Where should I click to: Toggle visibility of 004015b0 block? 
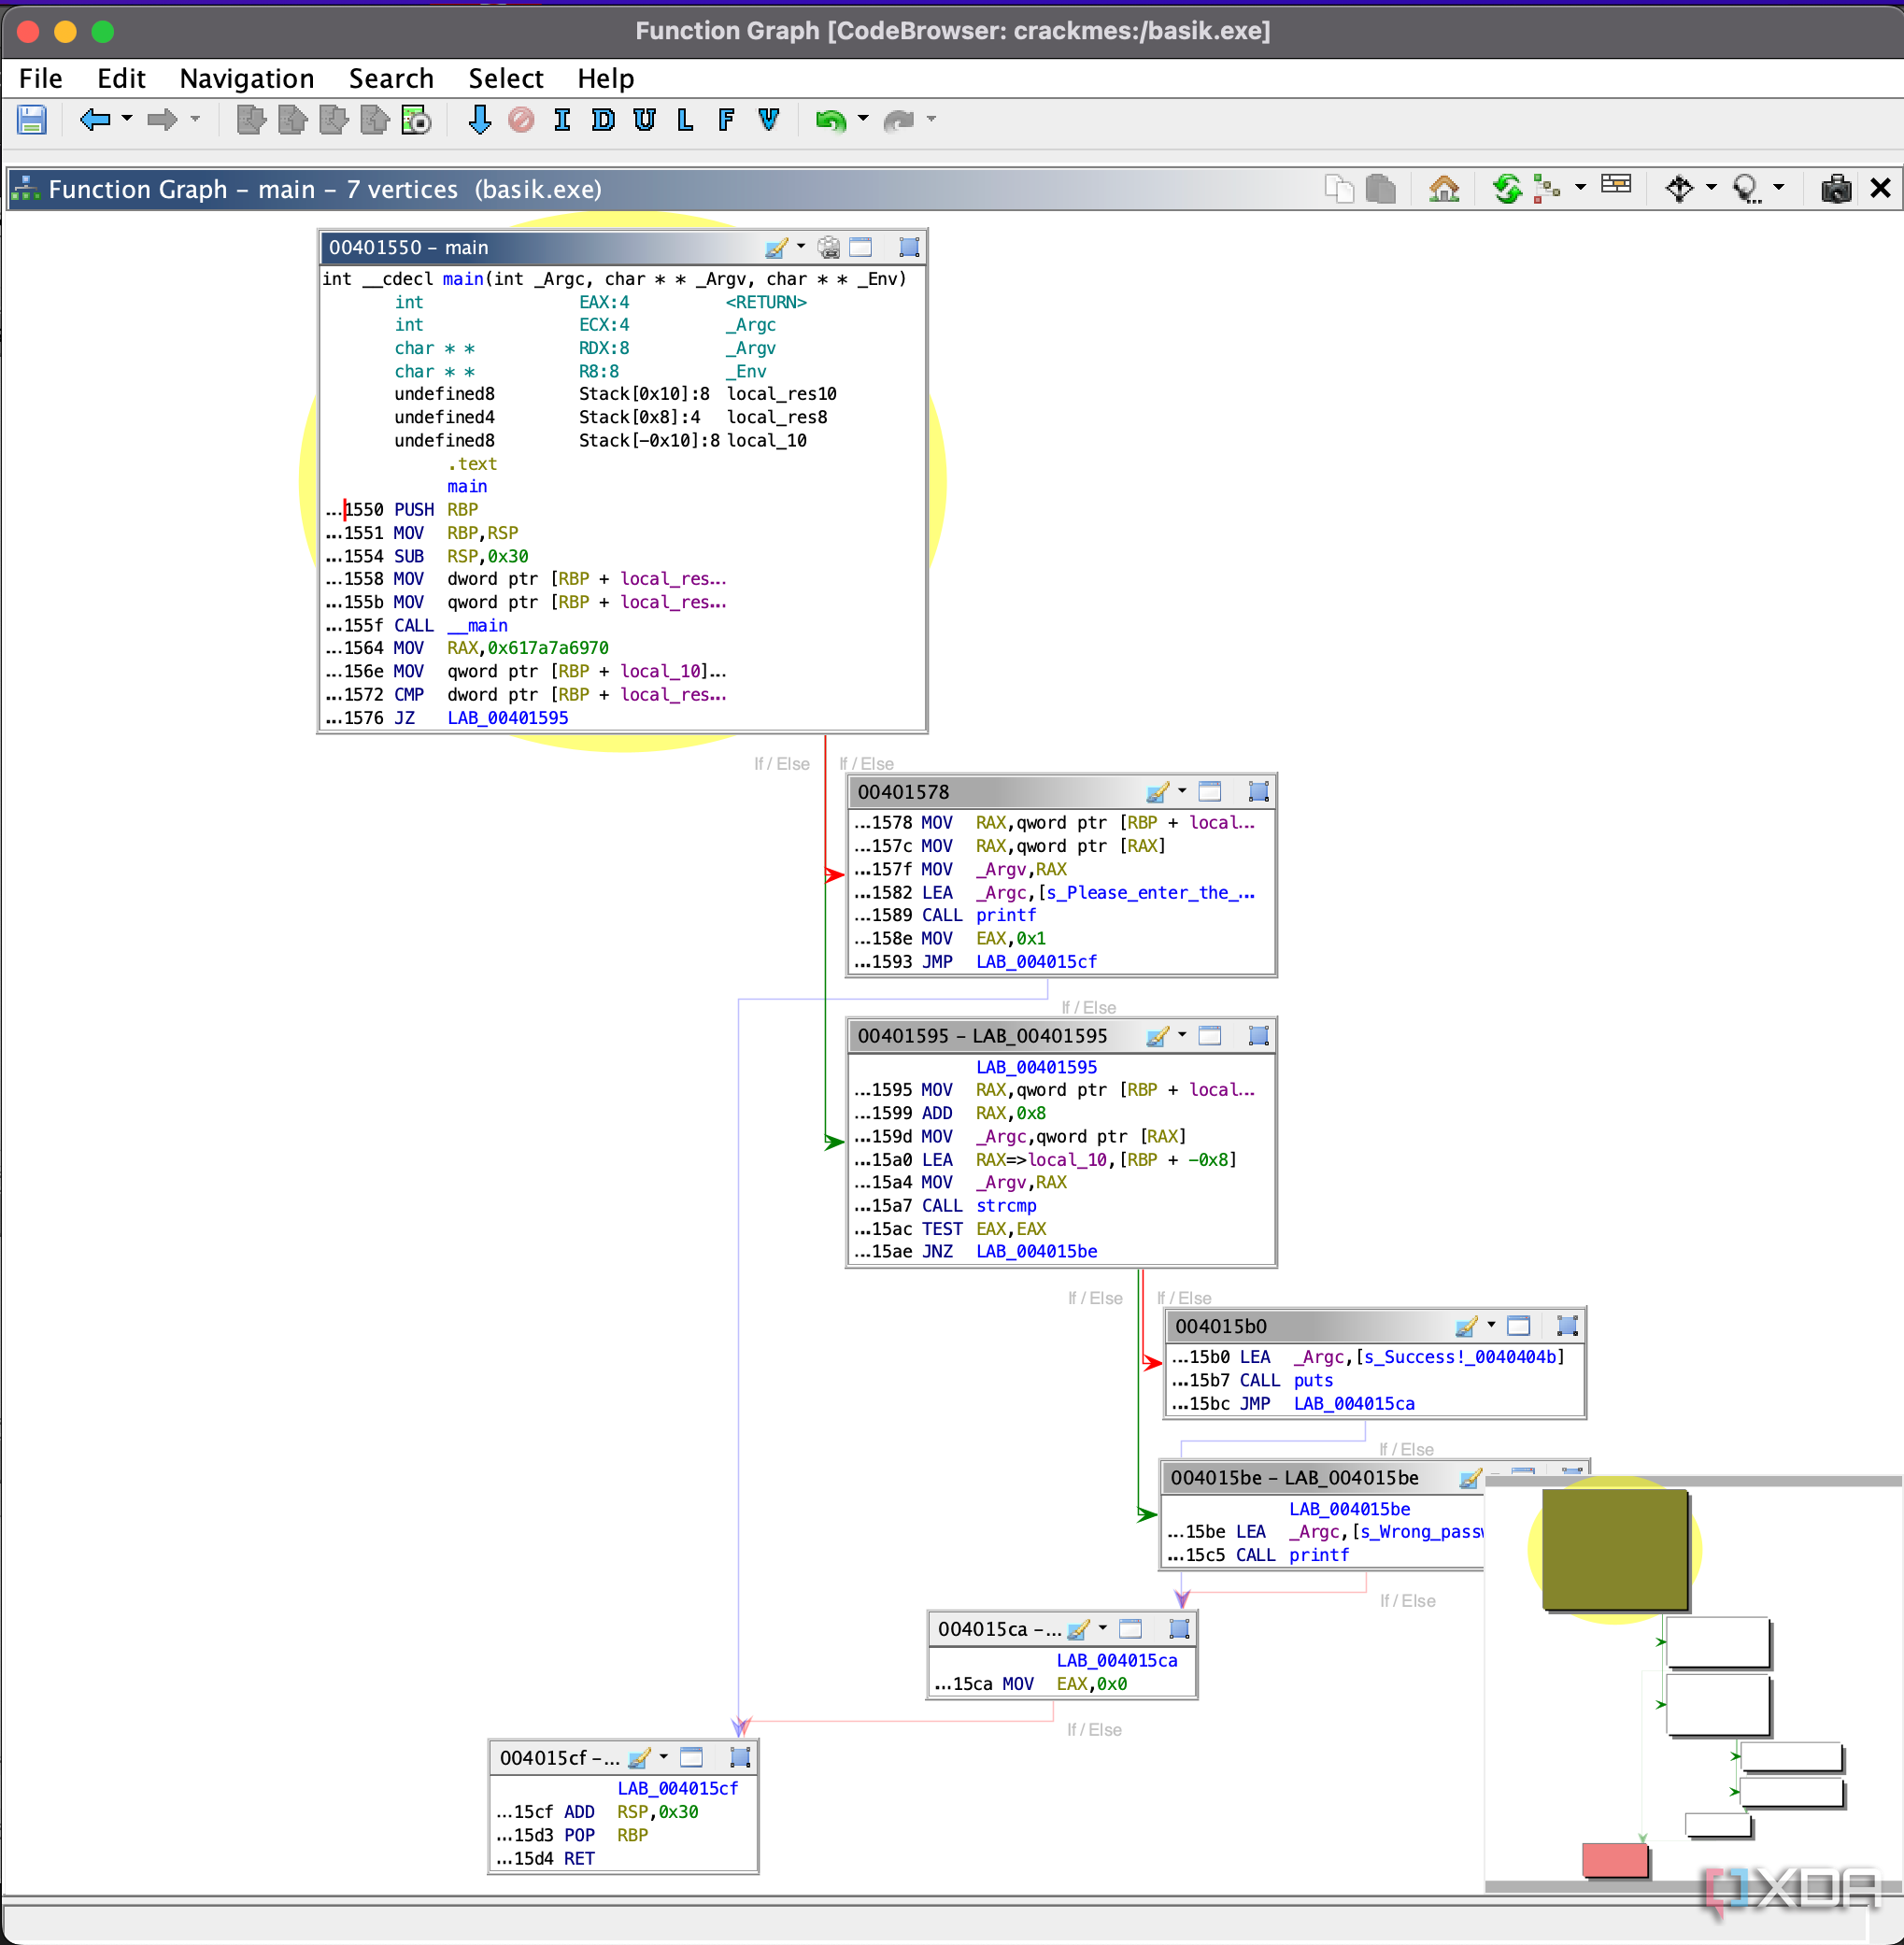(x=1515, y=1327)
